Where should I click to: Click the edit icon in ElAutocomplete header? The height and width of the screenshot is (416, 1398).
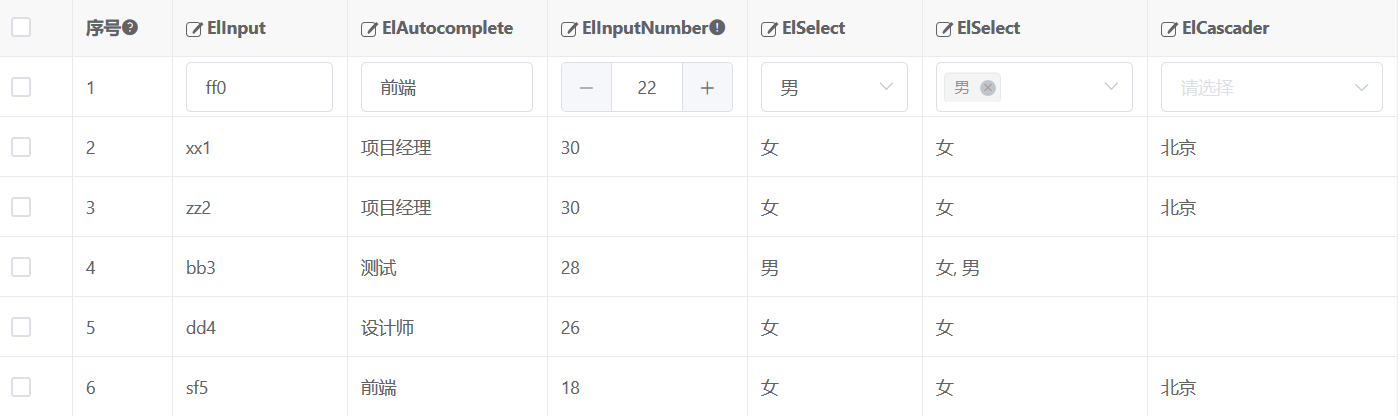click(369, 29)
